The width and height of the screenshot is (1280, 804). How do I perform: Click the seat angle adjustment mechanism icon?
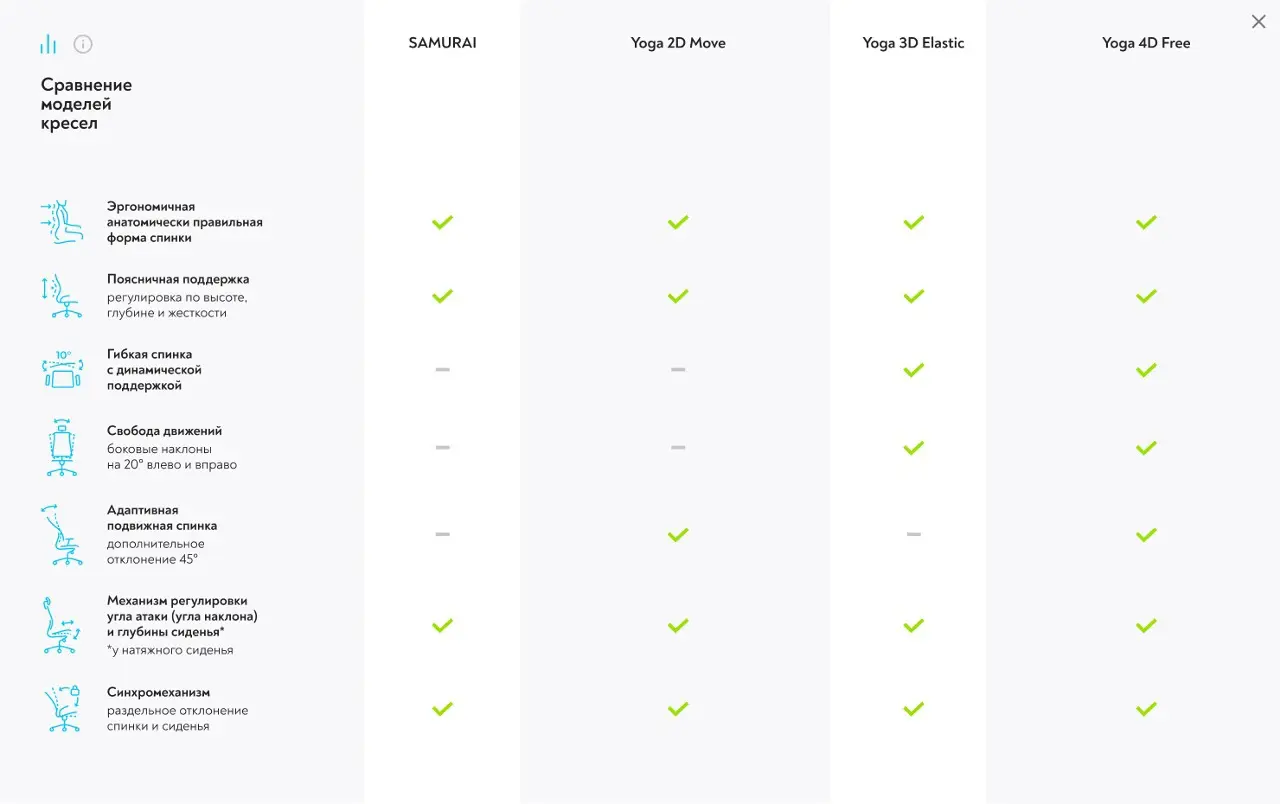click(x=62, y=625)
